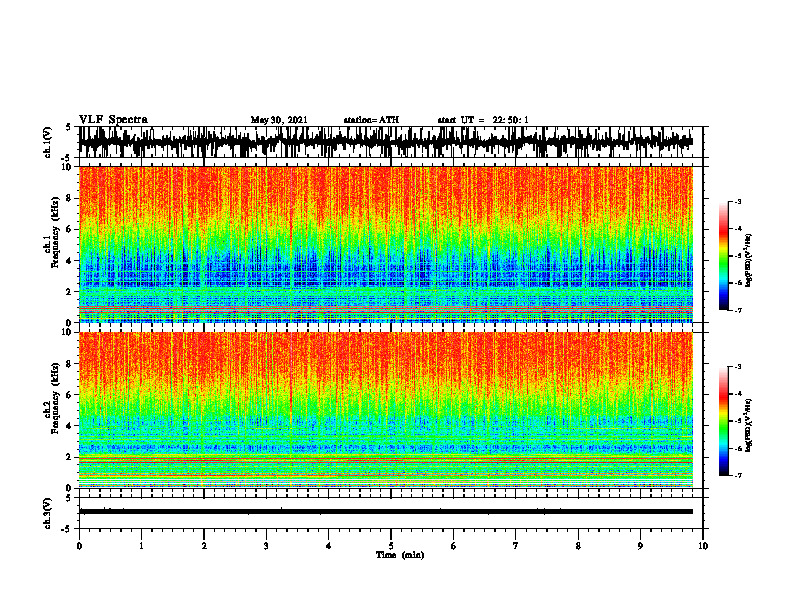The image size is (792, 612).
Task: Click the "-3" label on ch.1 color bar
Action: [737, 201]
